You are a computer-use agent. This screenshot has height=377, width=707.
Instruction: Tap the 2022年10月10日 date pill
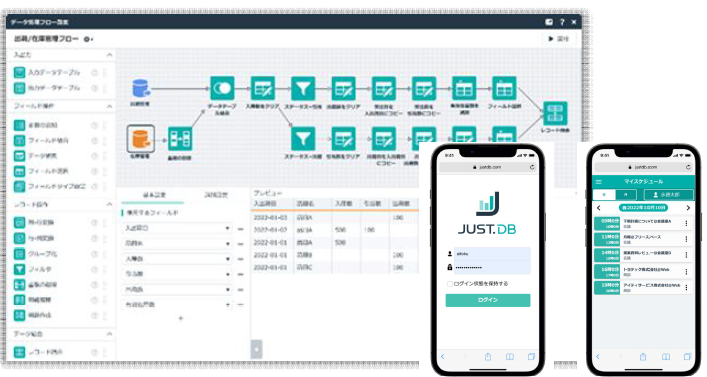(x=643, y=208)
